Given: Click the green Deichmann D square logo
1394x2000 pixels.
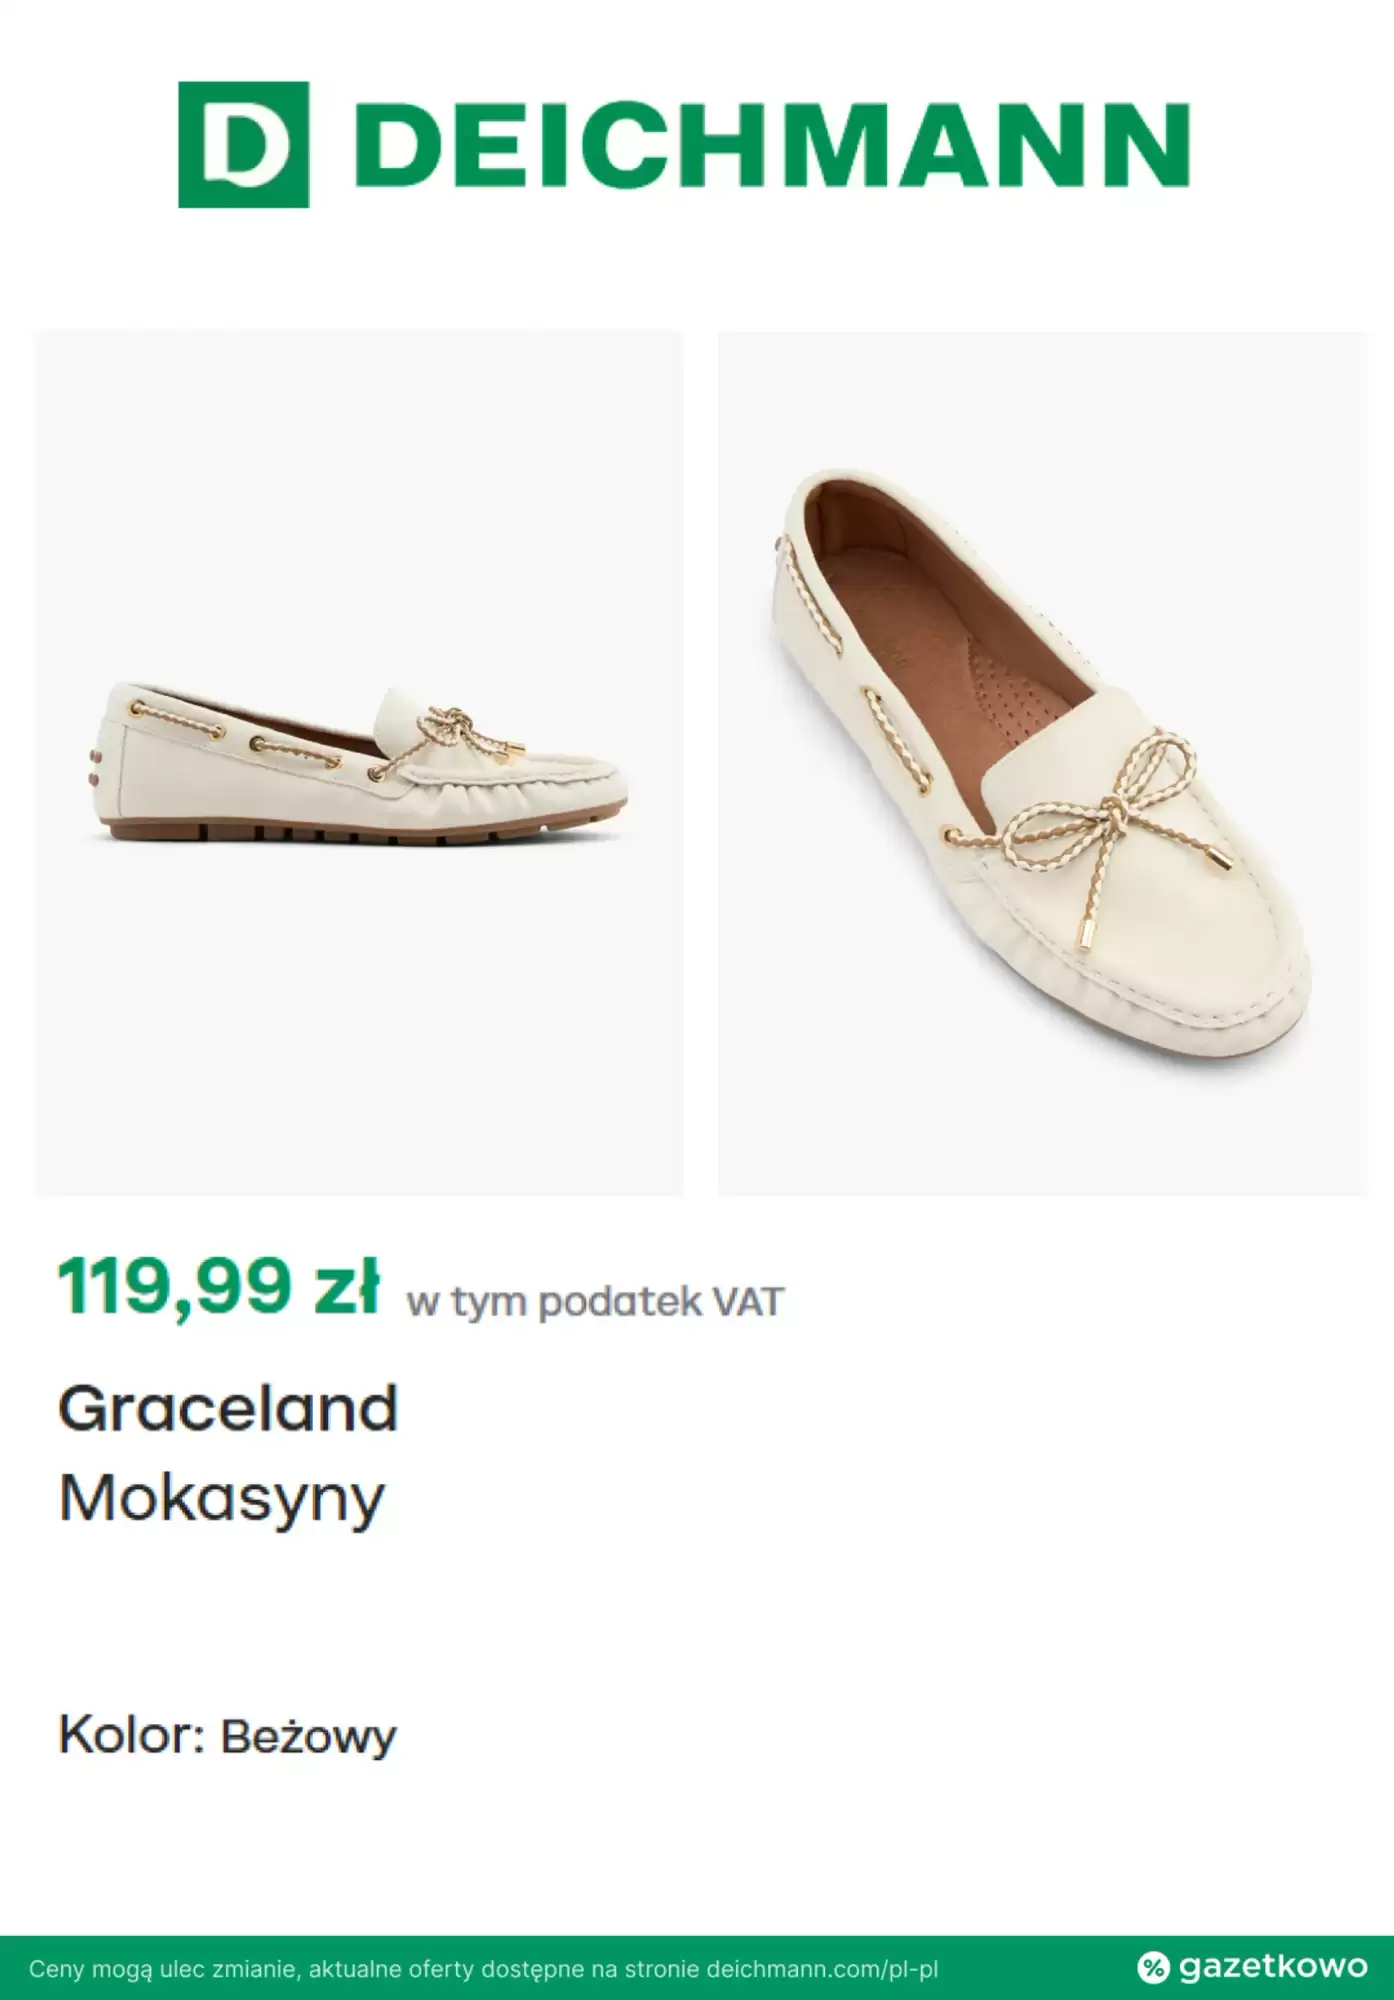Looking at the screenshot, I should click(x=243, y=145).
